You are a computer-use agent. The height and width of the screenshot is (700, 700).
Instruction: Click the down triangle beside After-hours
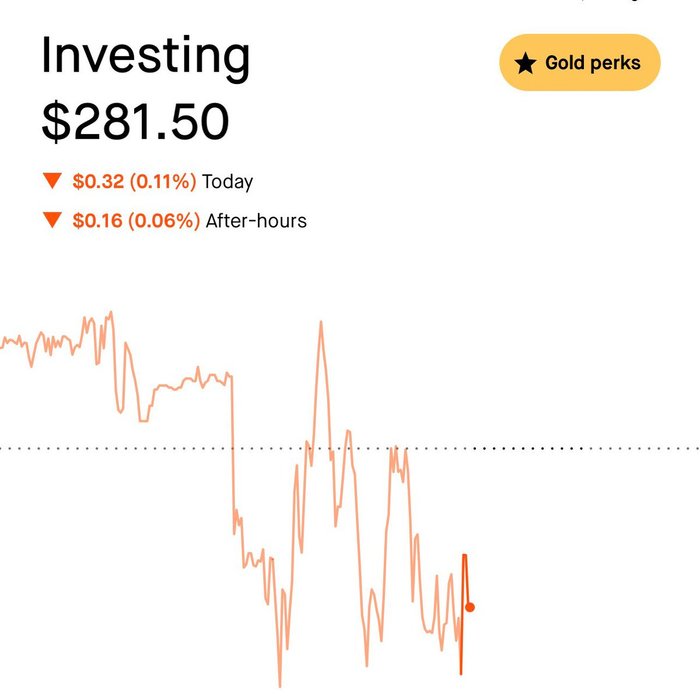(52, 220)
